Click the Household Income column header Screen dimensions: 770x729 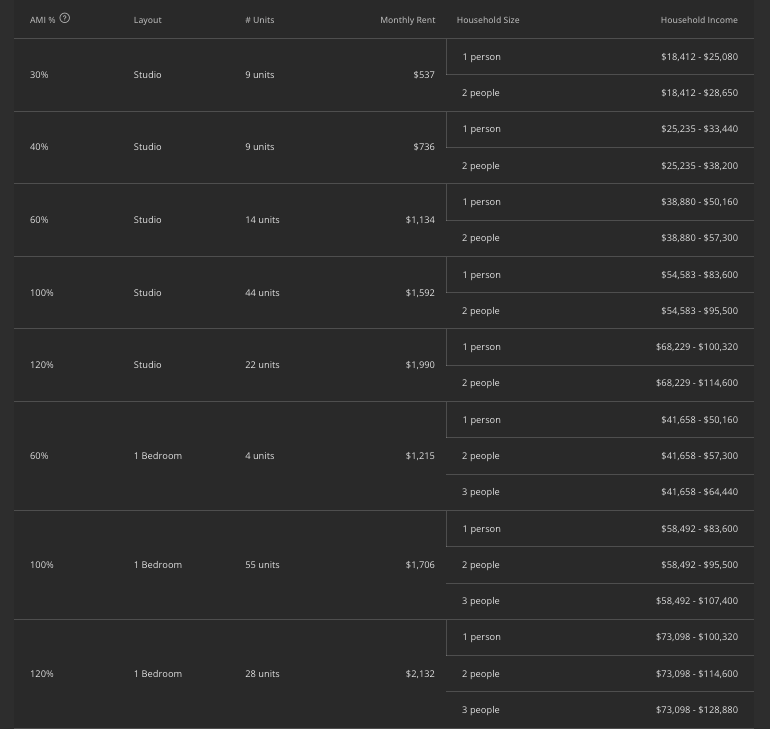coord(699,20)
